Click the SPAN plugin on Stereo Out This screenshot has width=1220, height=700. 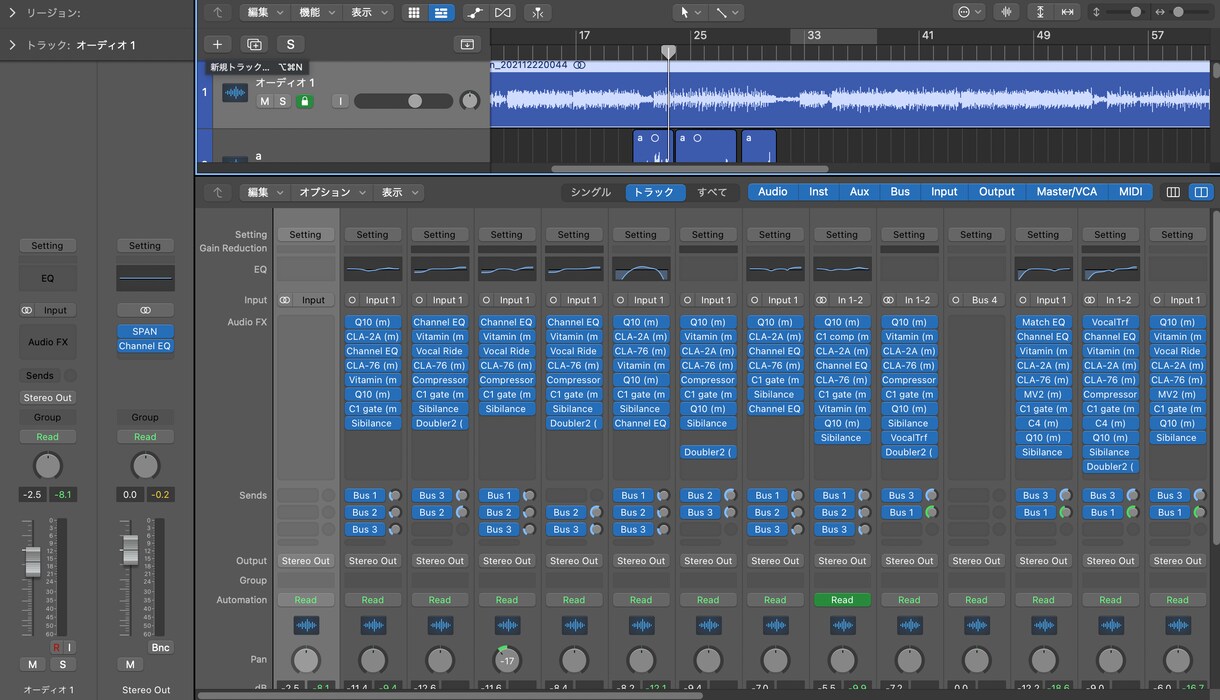pos(145,331)
